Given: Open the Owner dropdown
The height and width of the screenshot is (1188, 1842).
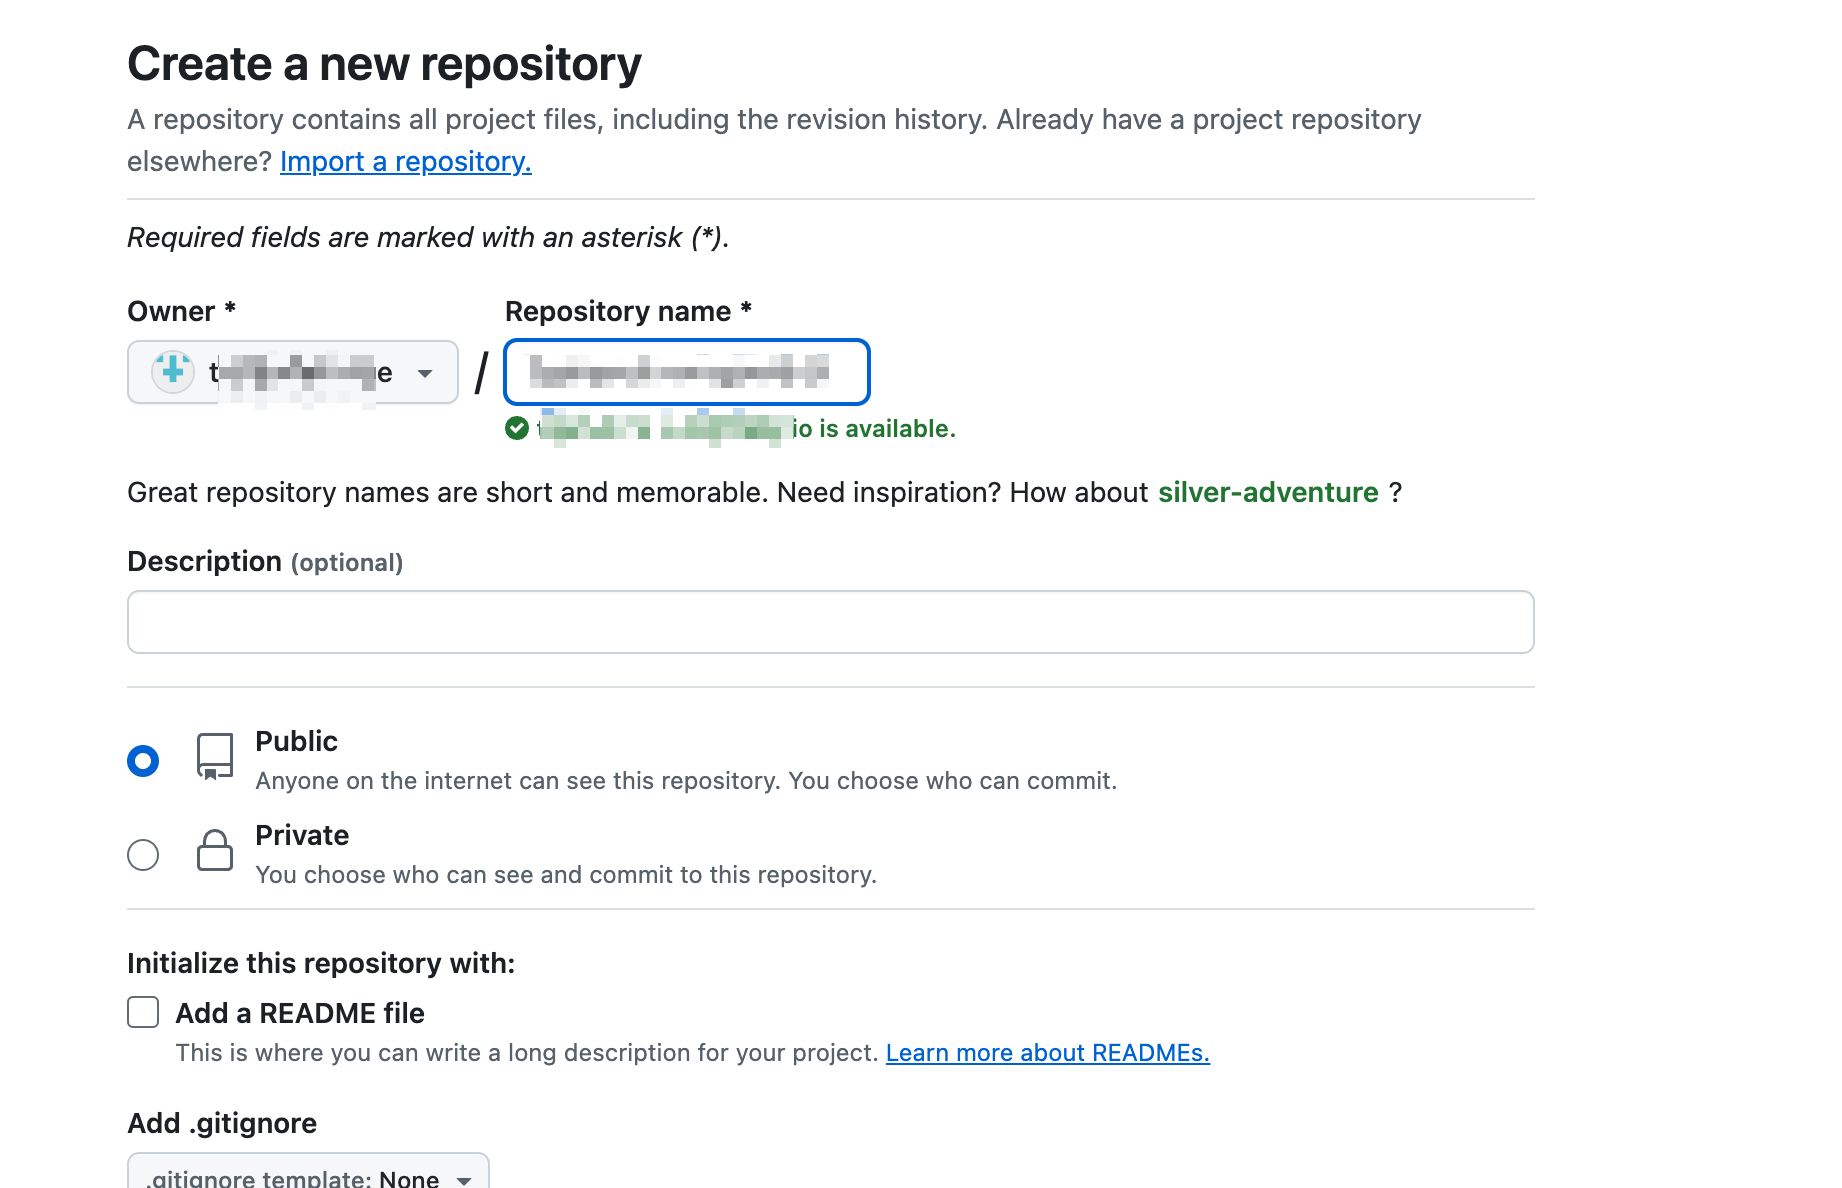Looking at the screenshot, I should pos(292,372).
